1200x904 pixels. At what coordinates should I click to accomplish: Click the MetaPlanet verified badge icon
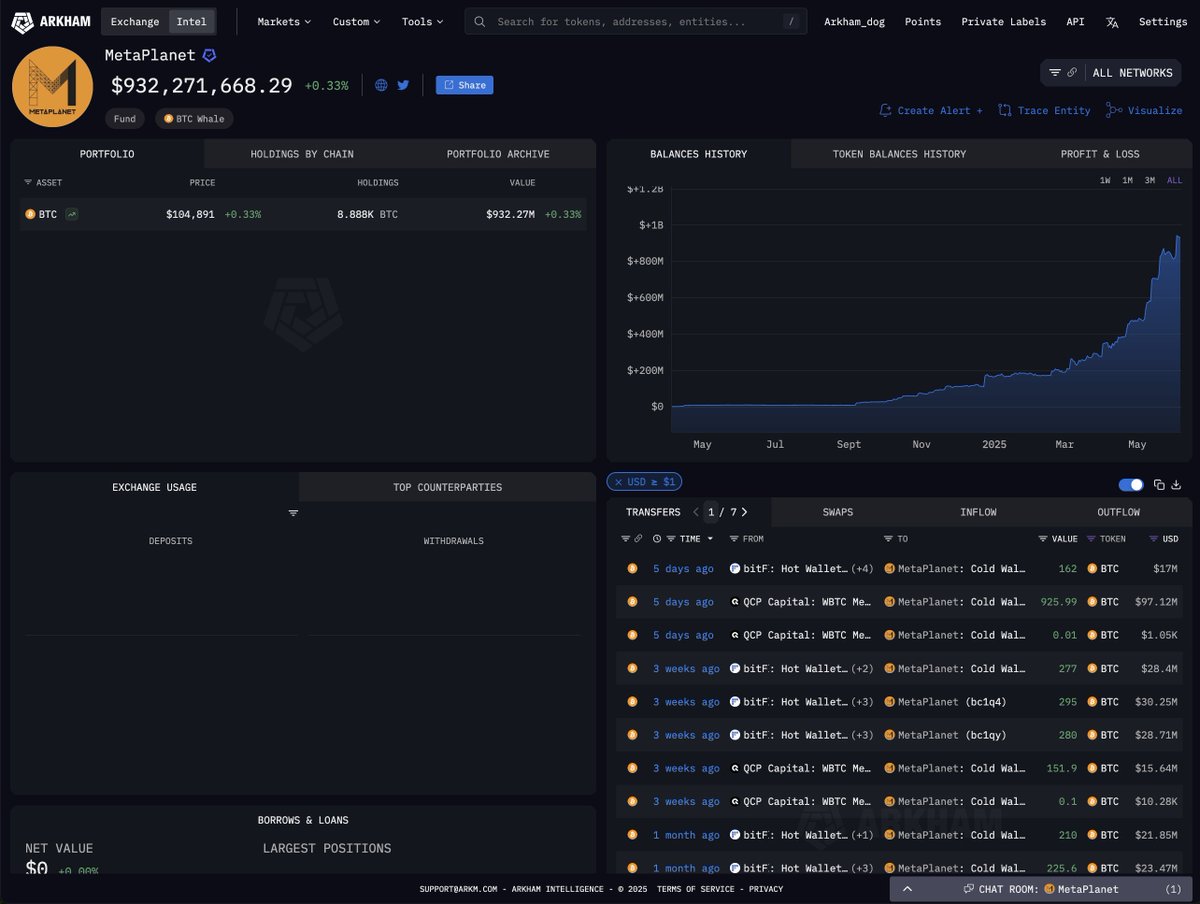coord(209,56)
